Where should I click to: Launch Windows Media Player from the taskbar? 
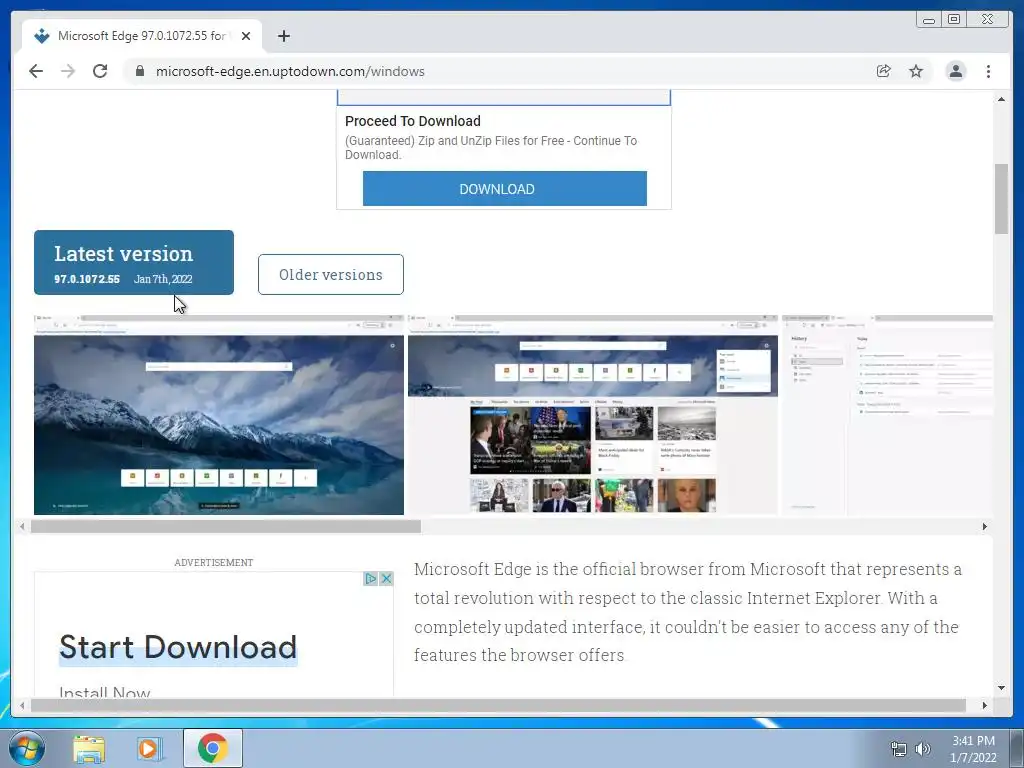pyautogui.click(x=150, y=748)
